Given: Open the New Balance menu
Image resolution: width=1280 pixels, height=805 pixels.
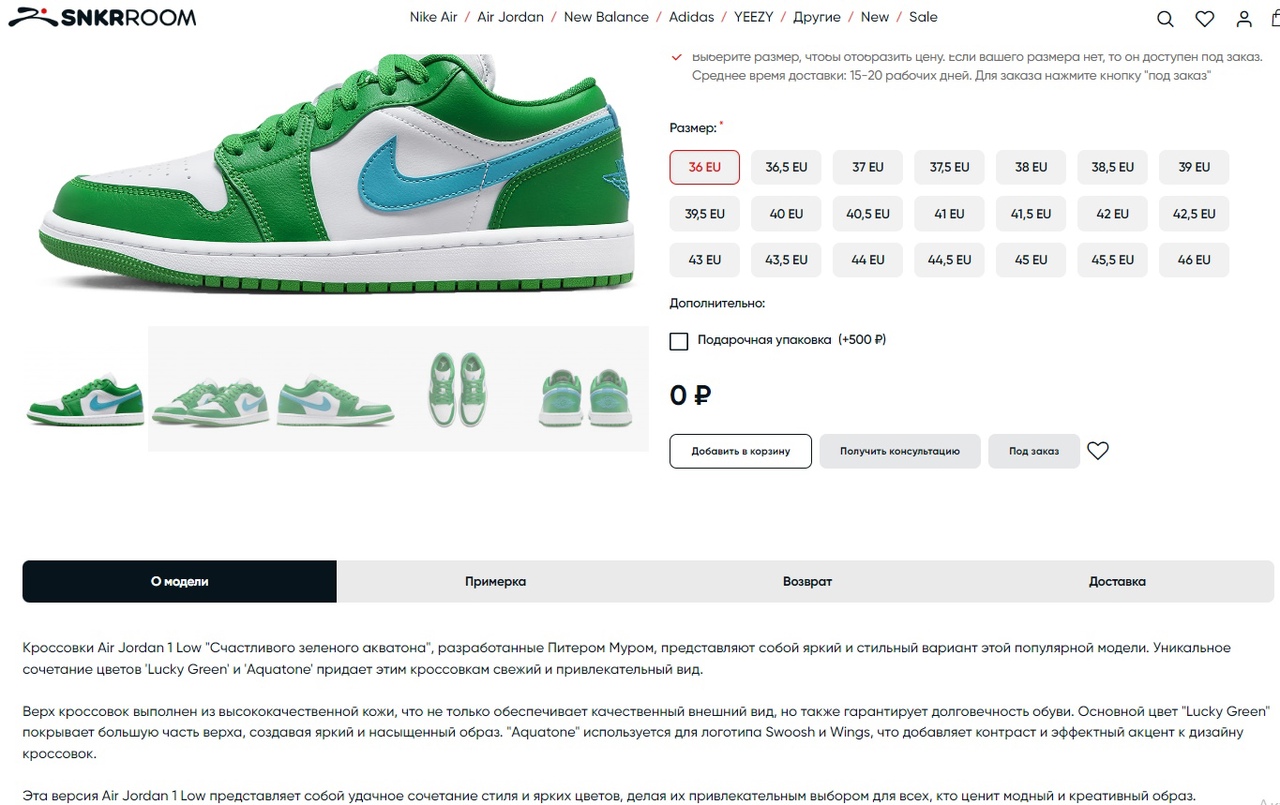Looking at the screenshot, I should [x=606, y=17].
